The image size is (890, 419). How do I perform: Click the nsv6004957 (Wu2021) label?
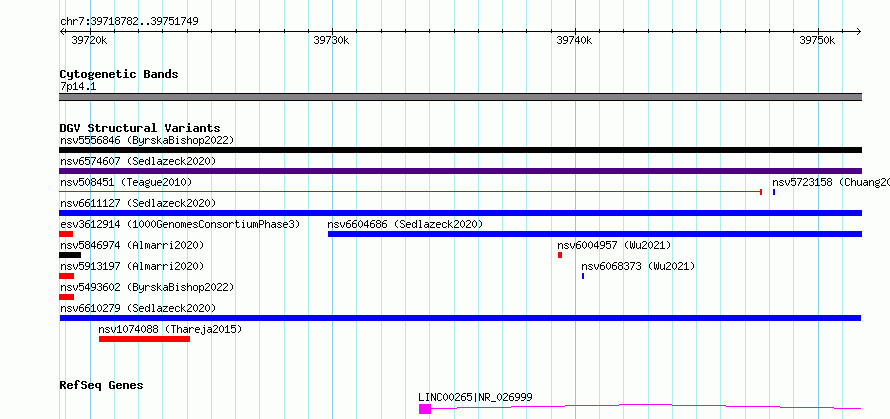614,245
